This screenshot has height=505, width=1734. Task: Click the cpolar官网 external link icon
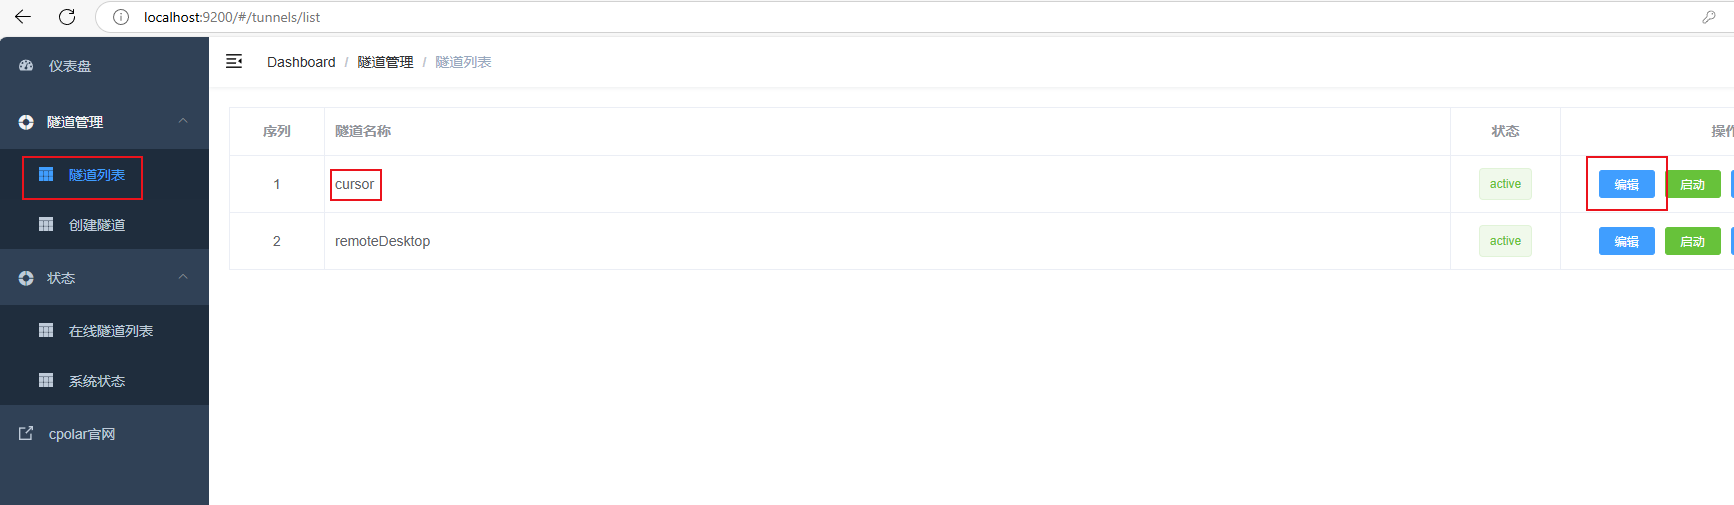tap(26, 433)
